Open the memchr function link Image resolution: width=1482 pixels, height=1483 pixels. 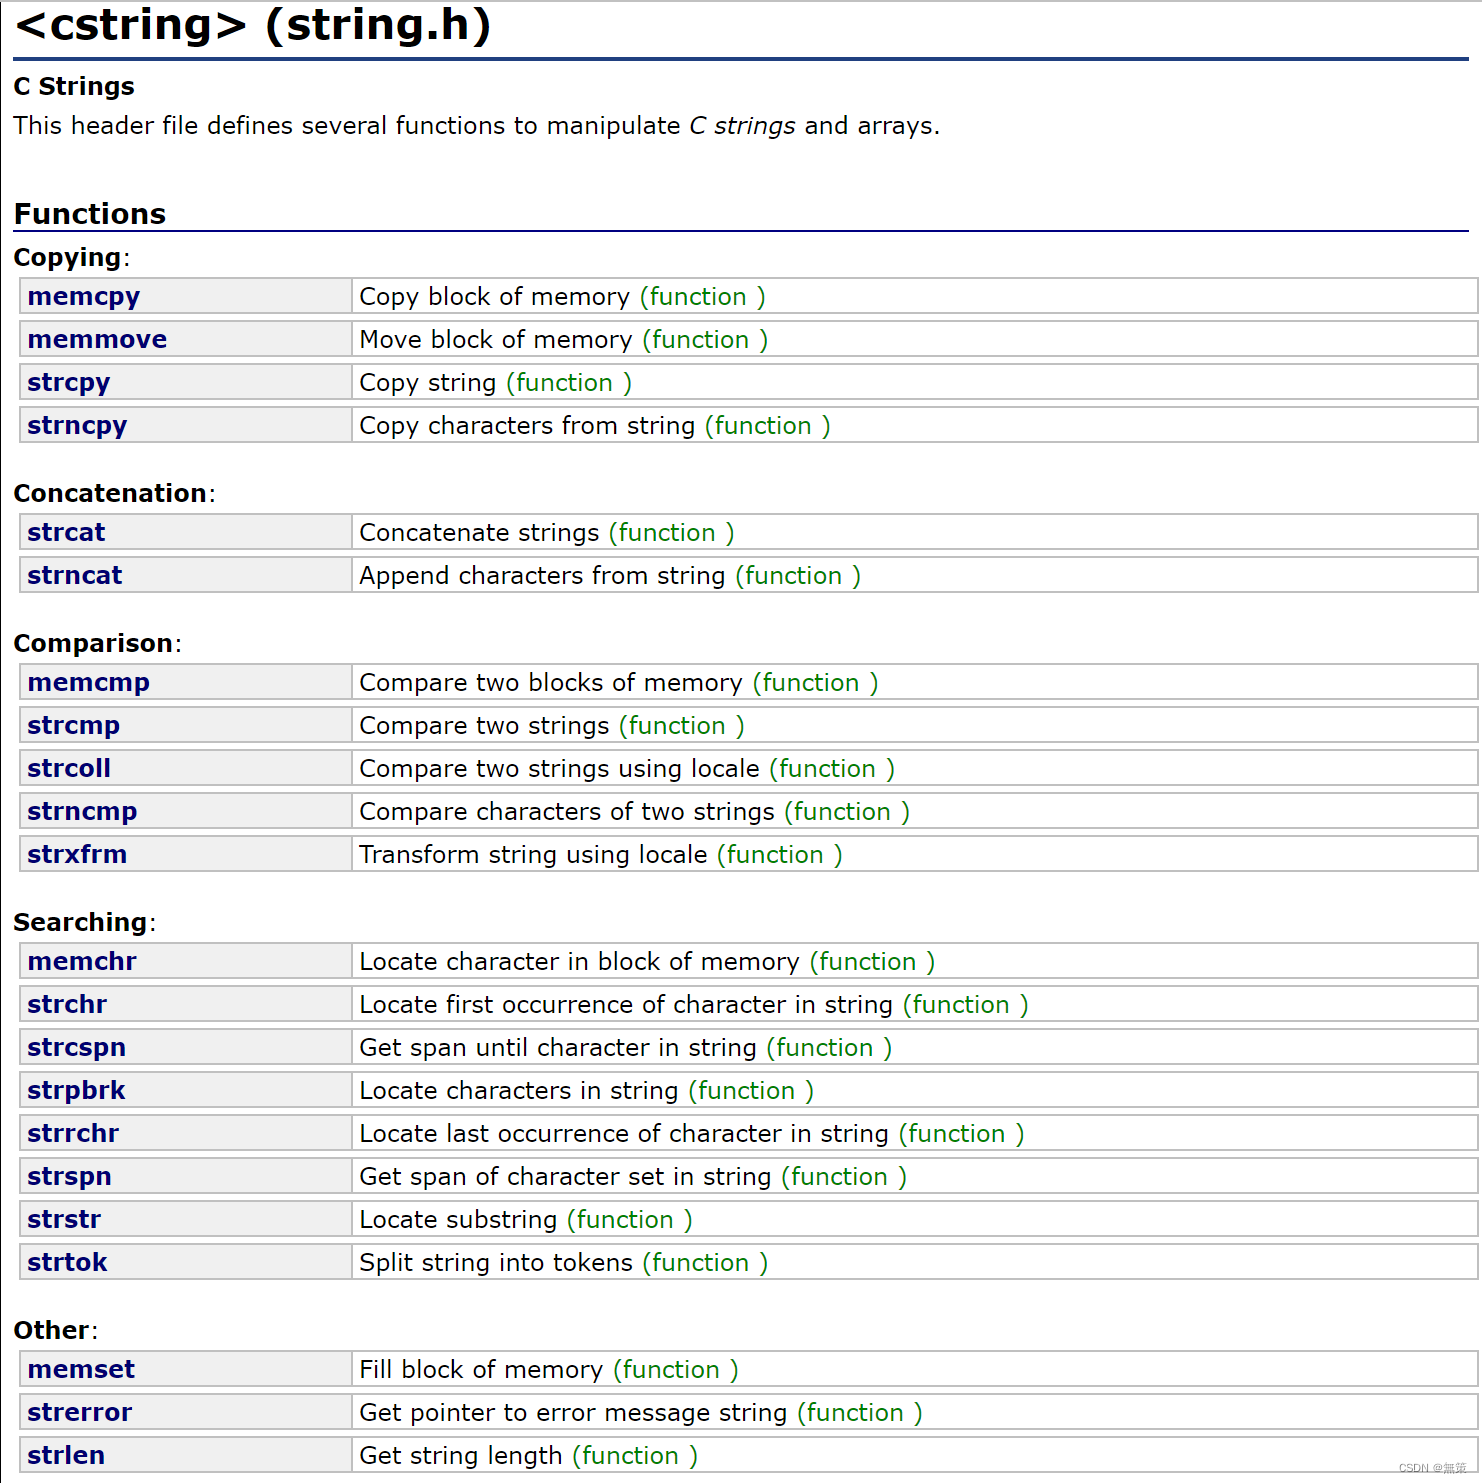pyautogui.click(x=82, y=962)
